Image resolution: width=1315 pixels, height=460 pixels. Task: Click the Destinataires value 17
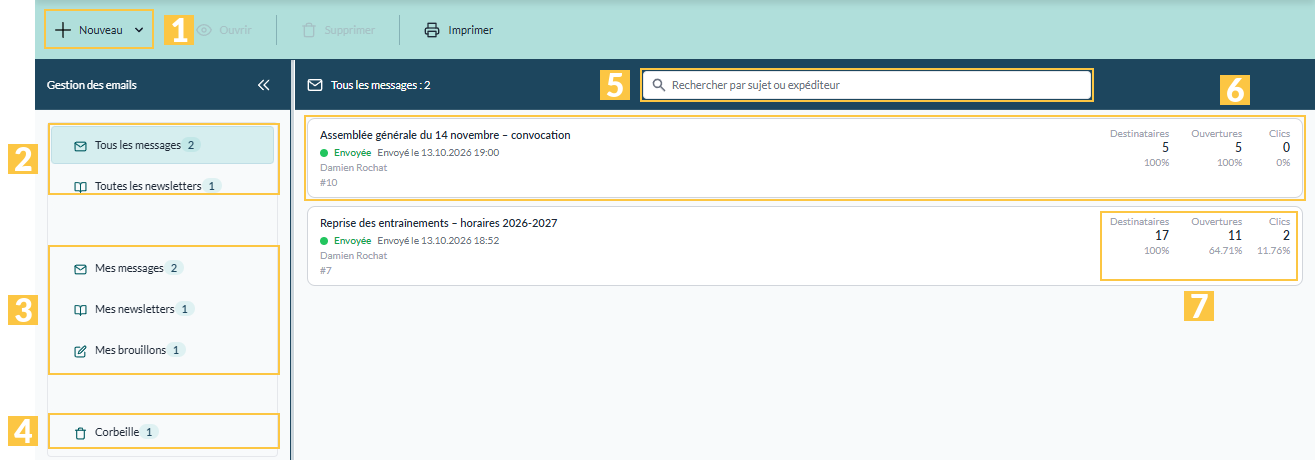(x=1161, y=235)
